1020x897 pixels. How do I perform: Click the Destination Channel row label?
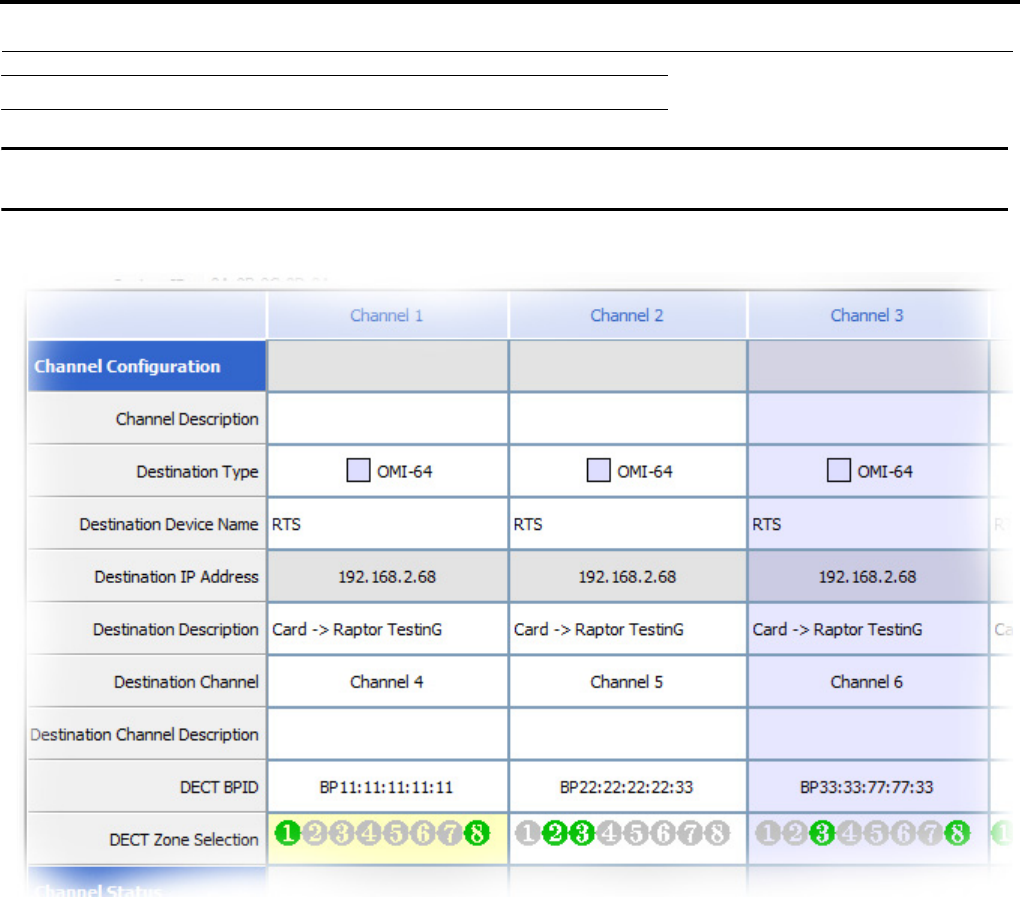click(186, 682)
